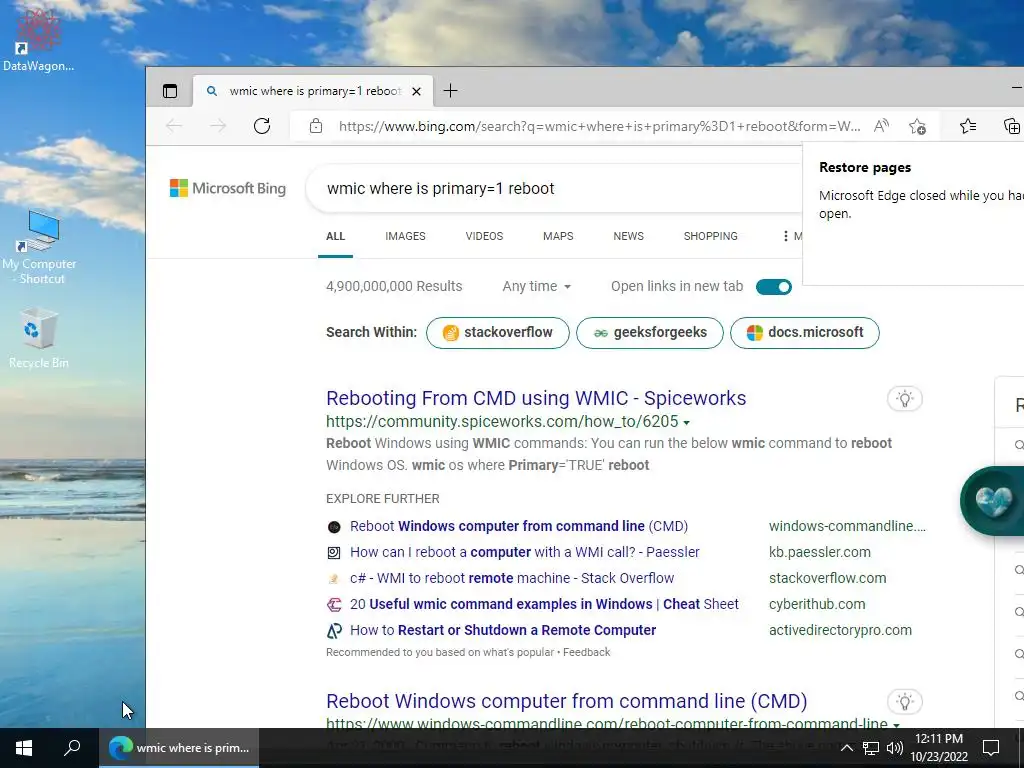The image size is (1024, 768).
Task: Search within geeksforgeeks
Action: (x=650, y=332)
